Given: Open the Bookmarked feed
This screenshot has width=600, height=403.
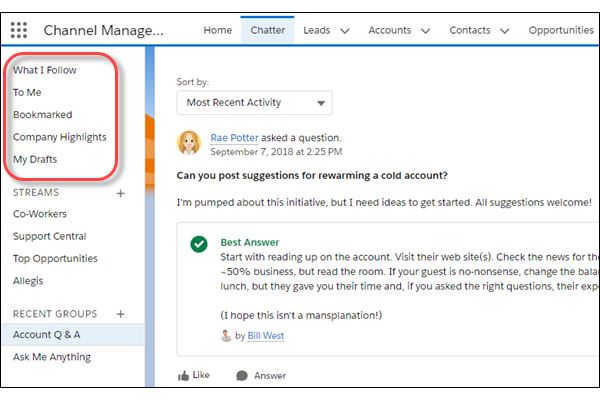Looking at the screenshot, I should [42, 114].
